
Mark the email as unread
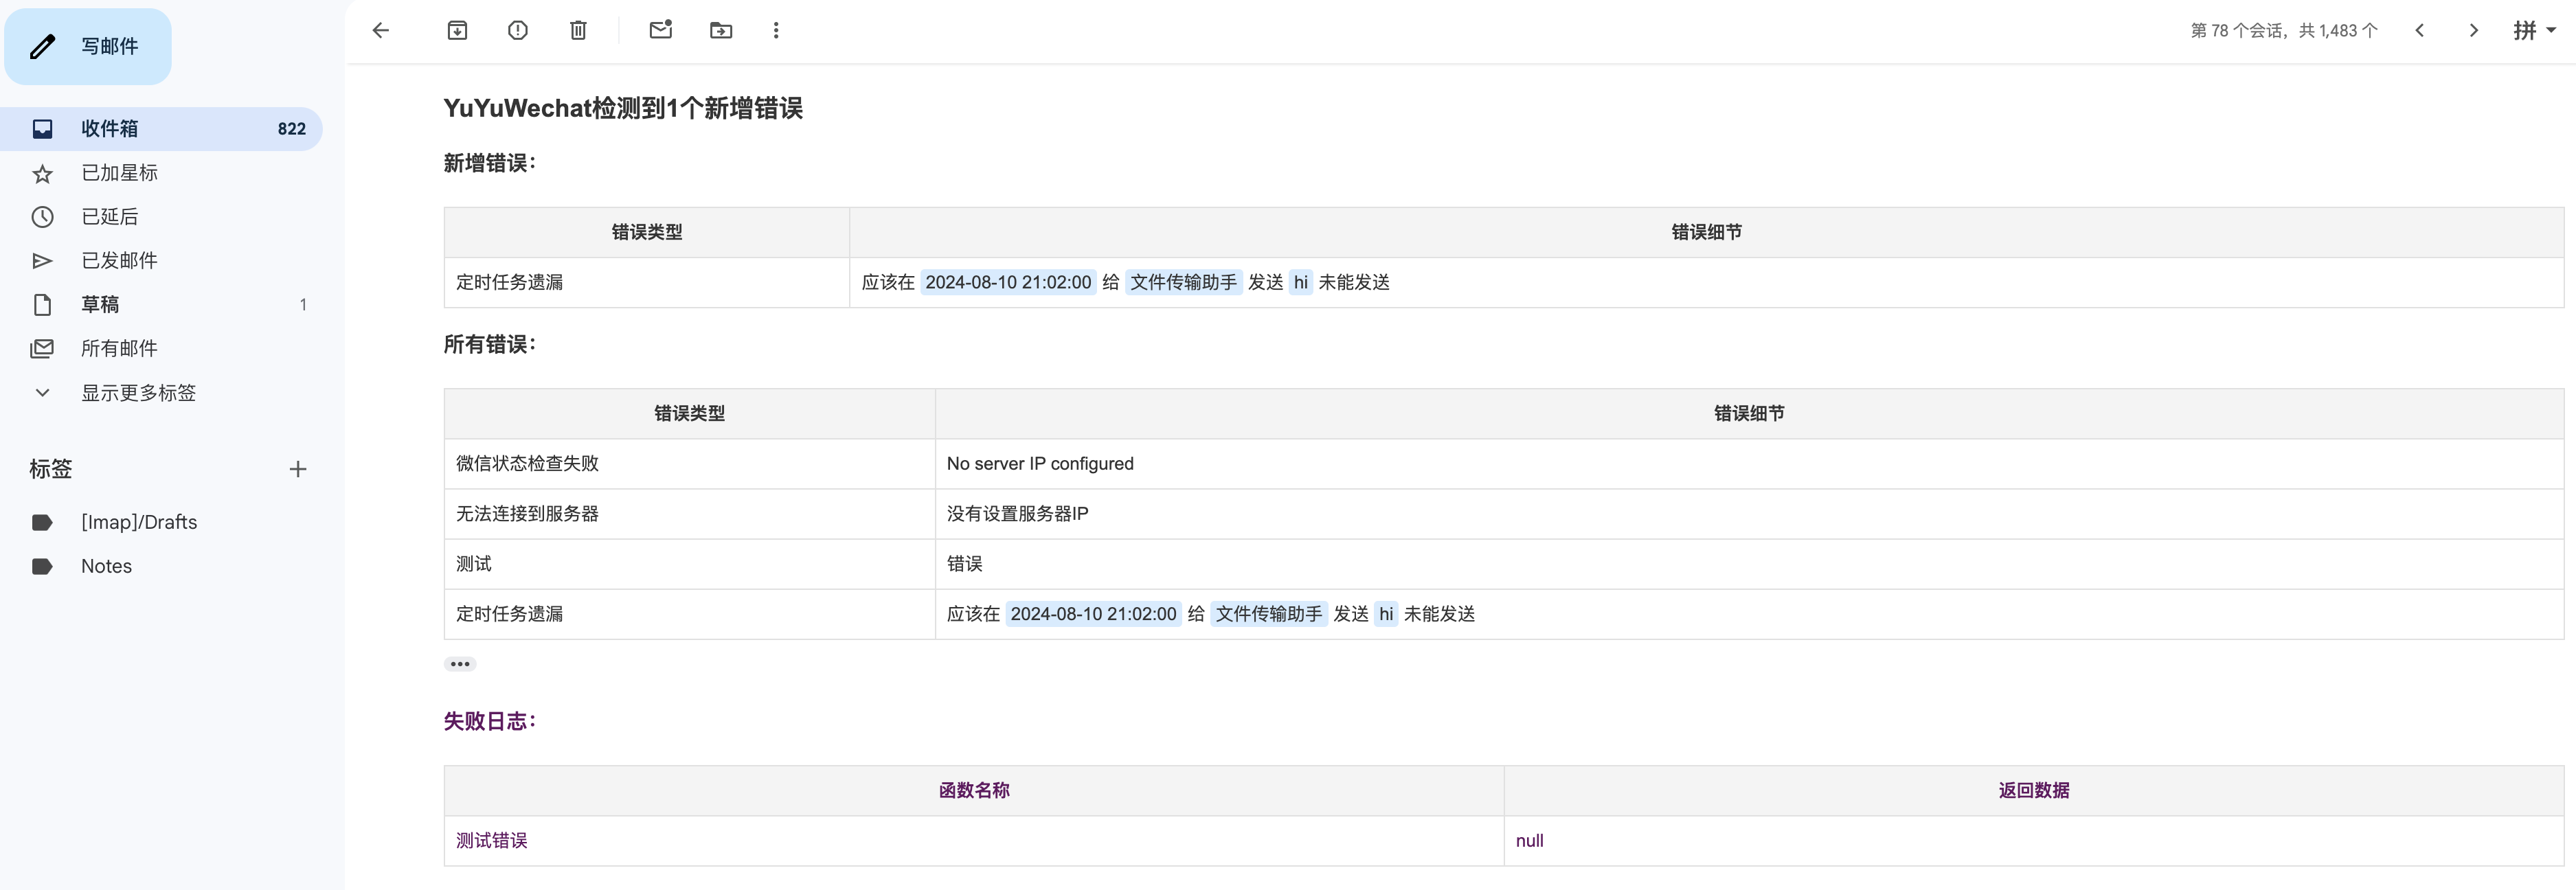(660, 30)
